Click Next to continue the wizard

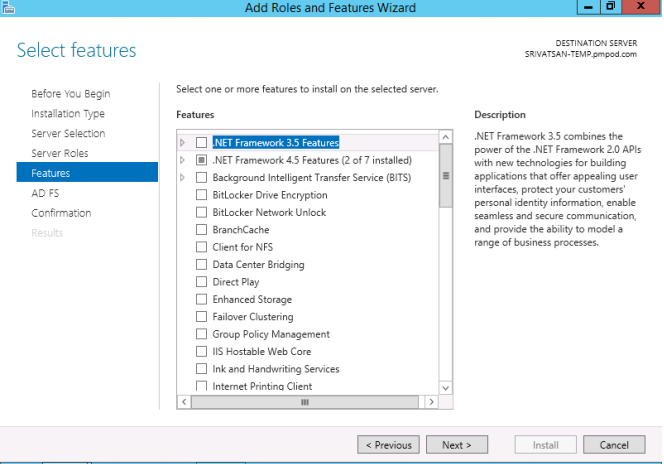coord(457,445)
